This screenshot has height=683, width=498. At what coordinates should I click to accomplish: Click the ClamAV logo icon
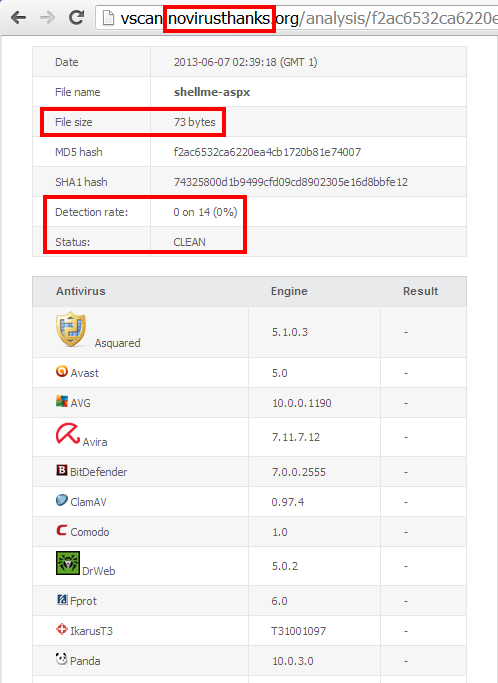(62, 500)
